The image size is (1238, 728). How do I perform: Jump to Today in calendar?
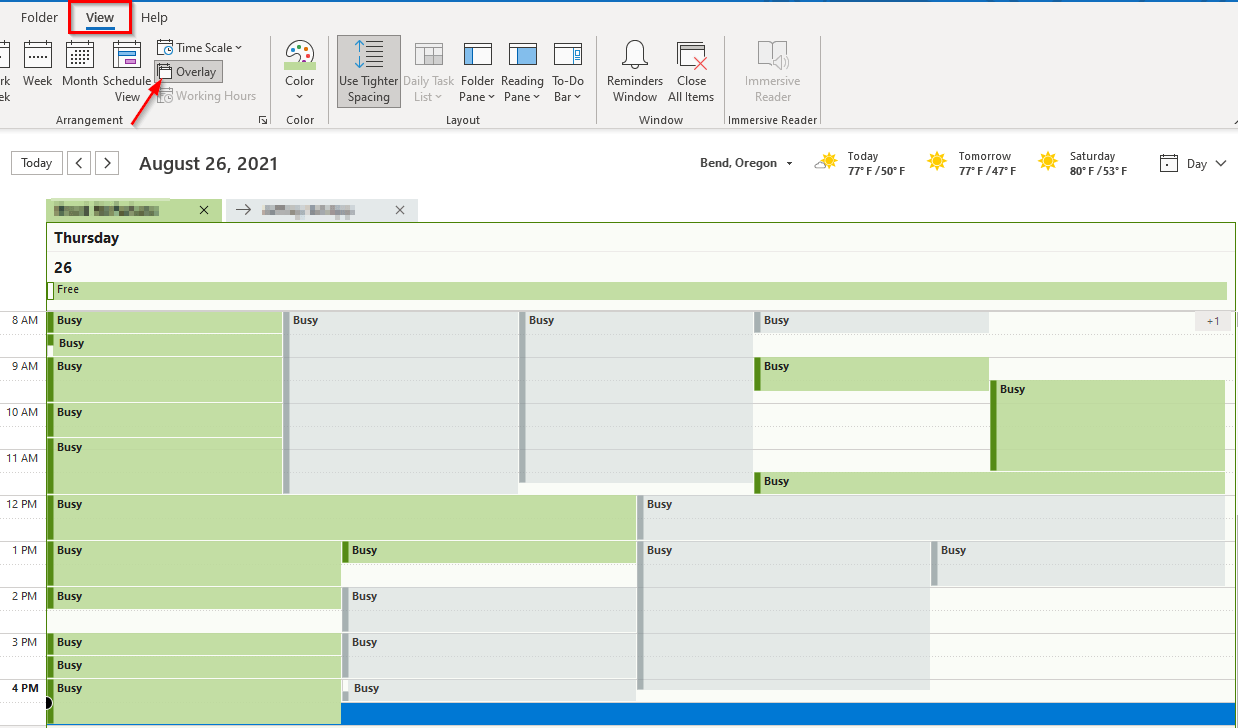[37, 163]
